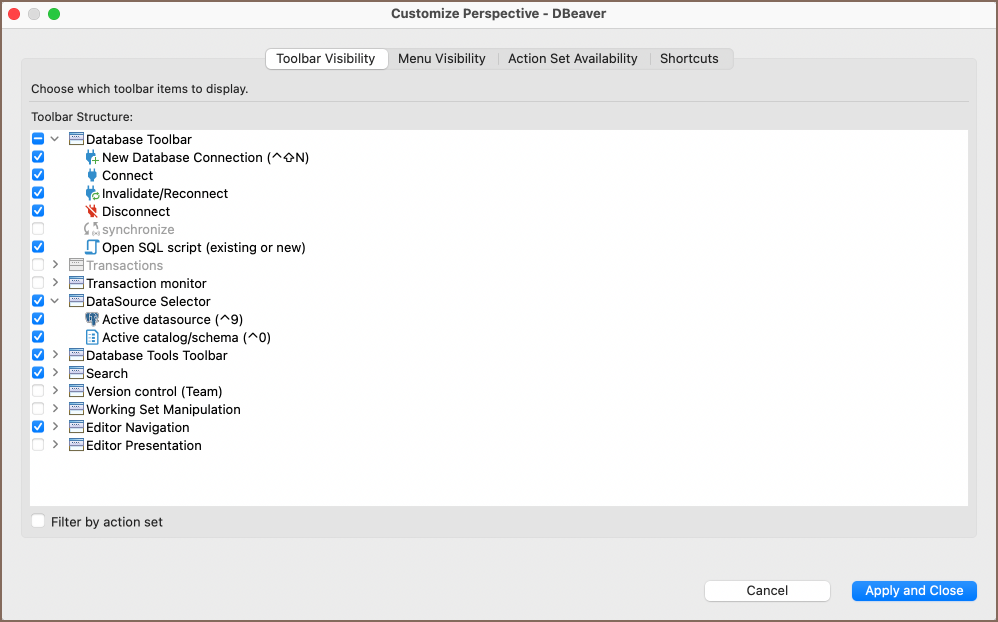Click the Invalidate/Reconnect icon
The height and width of the screenshot is (622, 998).
tap(92, 194)
